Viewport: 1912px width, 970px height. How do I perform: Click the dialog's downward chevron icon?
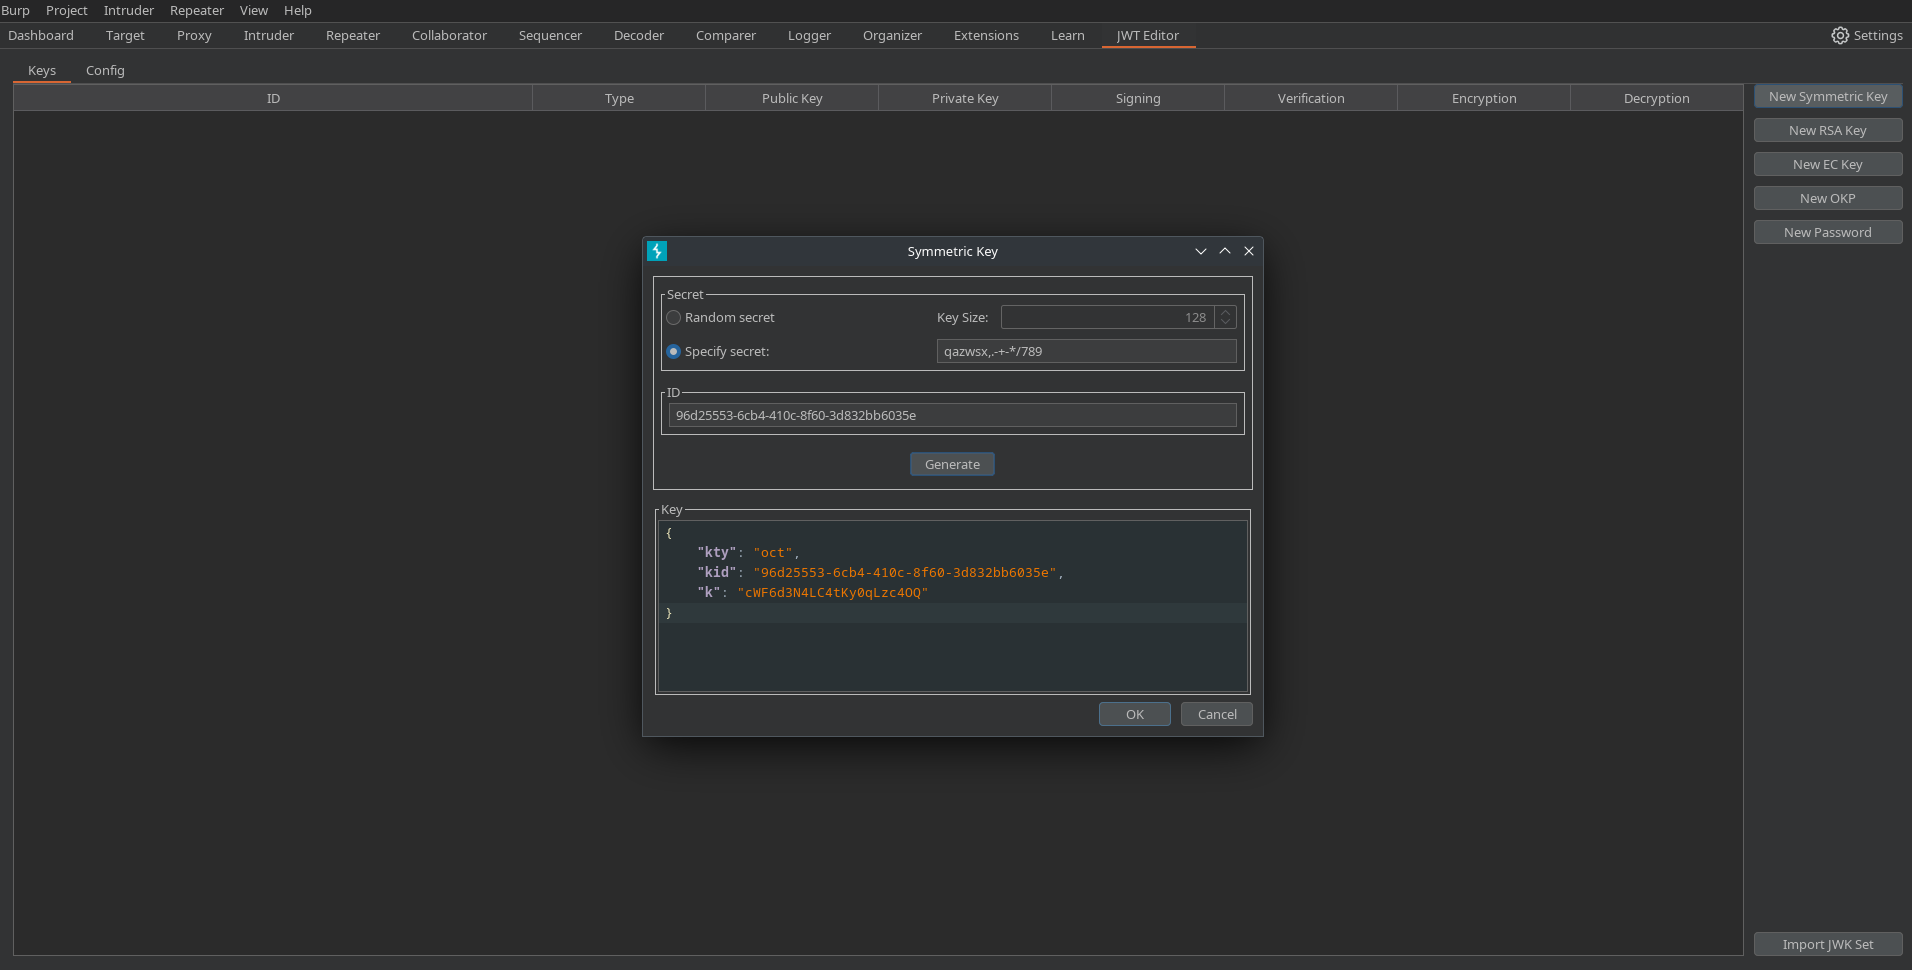(1200, 251)
